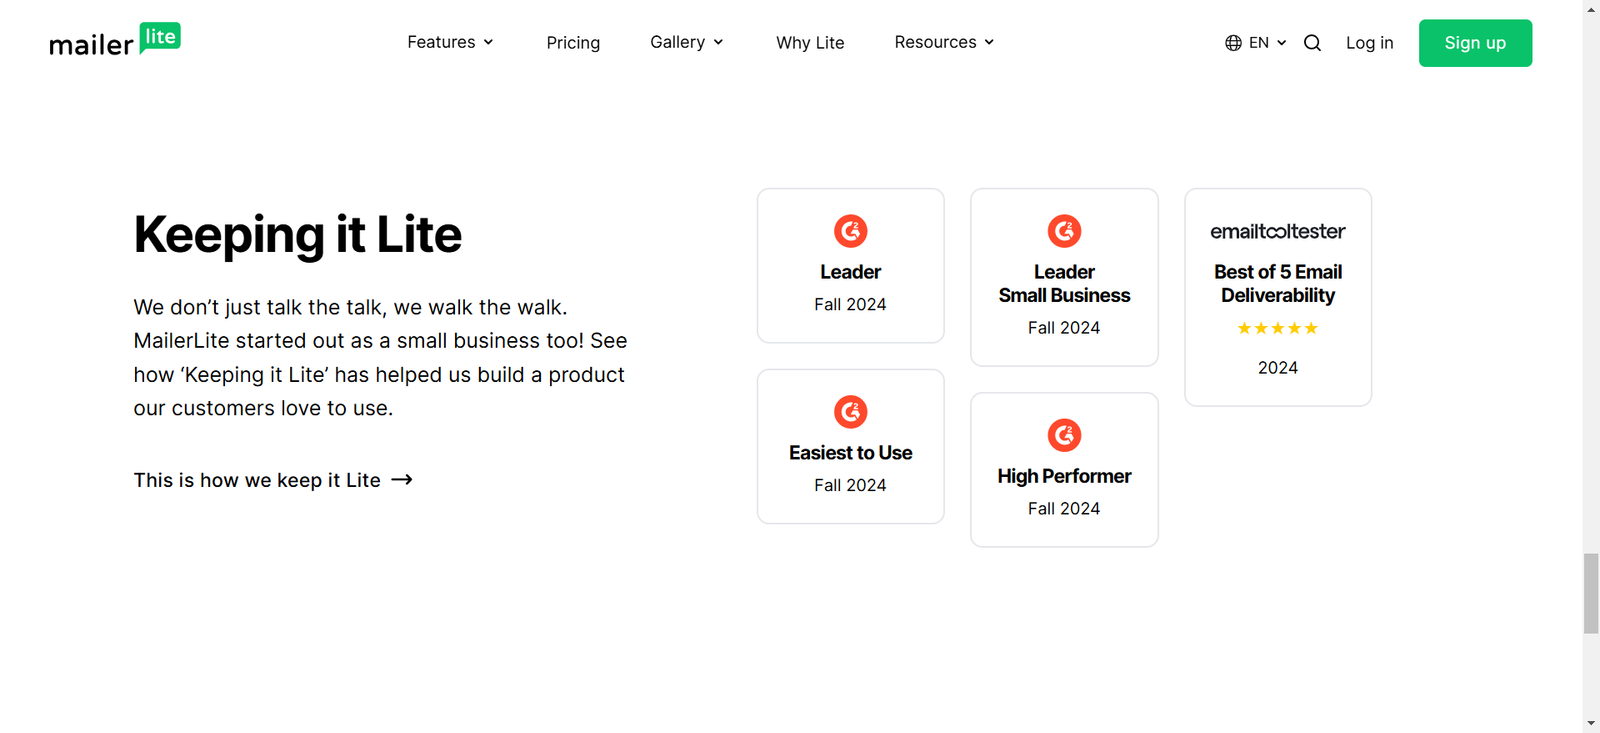Click the emailtooltester logo
The height and width of the screenshot is (733, 1600).
[1278, 231]
